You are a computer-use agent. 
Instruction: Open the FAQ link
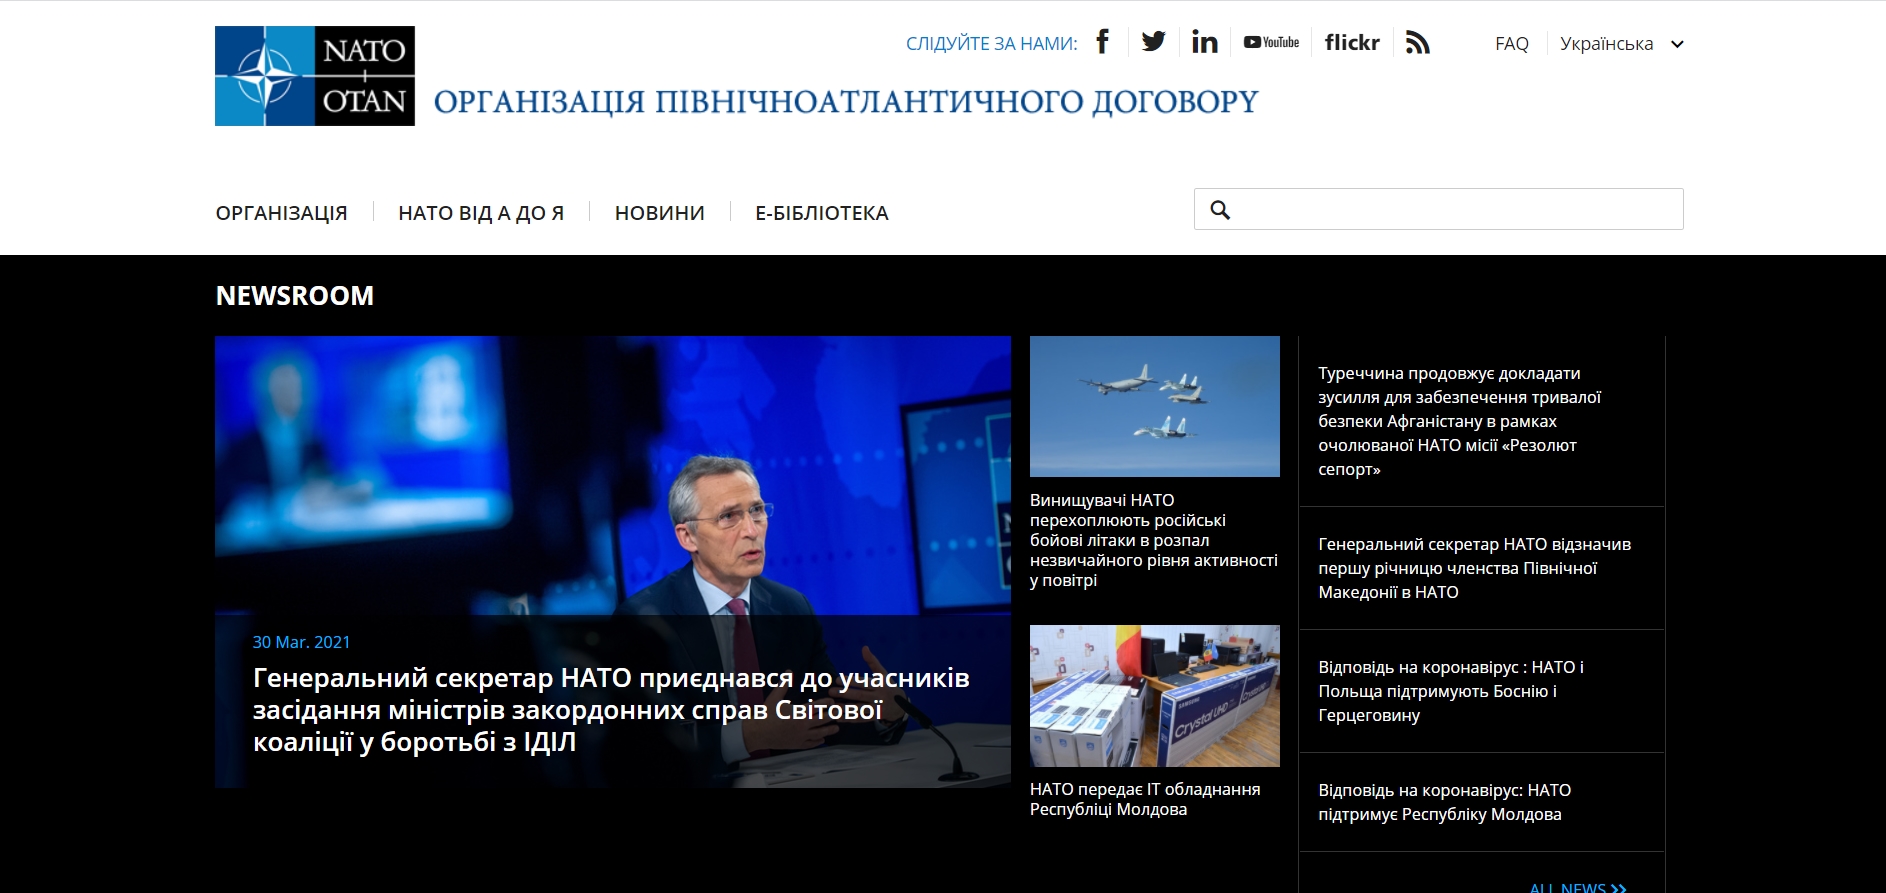coord(1512,43)
